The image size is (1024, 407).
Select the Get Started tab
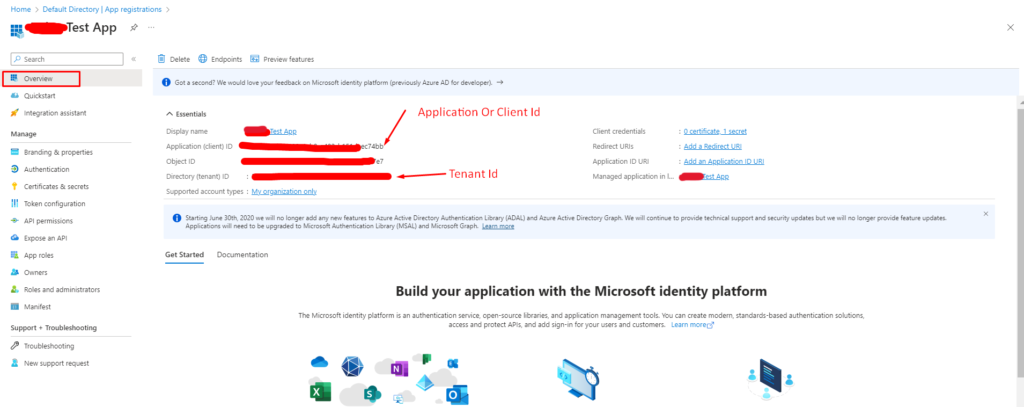click(x=184, y=255)
